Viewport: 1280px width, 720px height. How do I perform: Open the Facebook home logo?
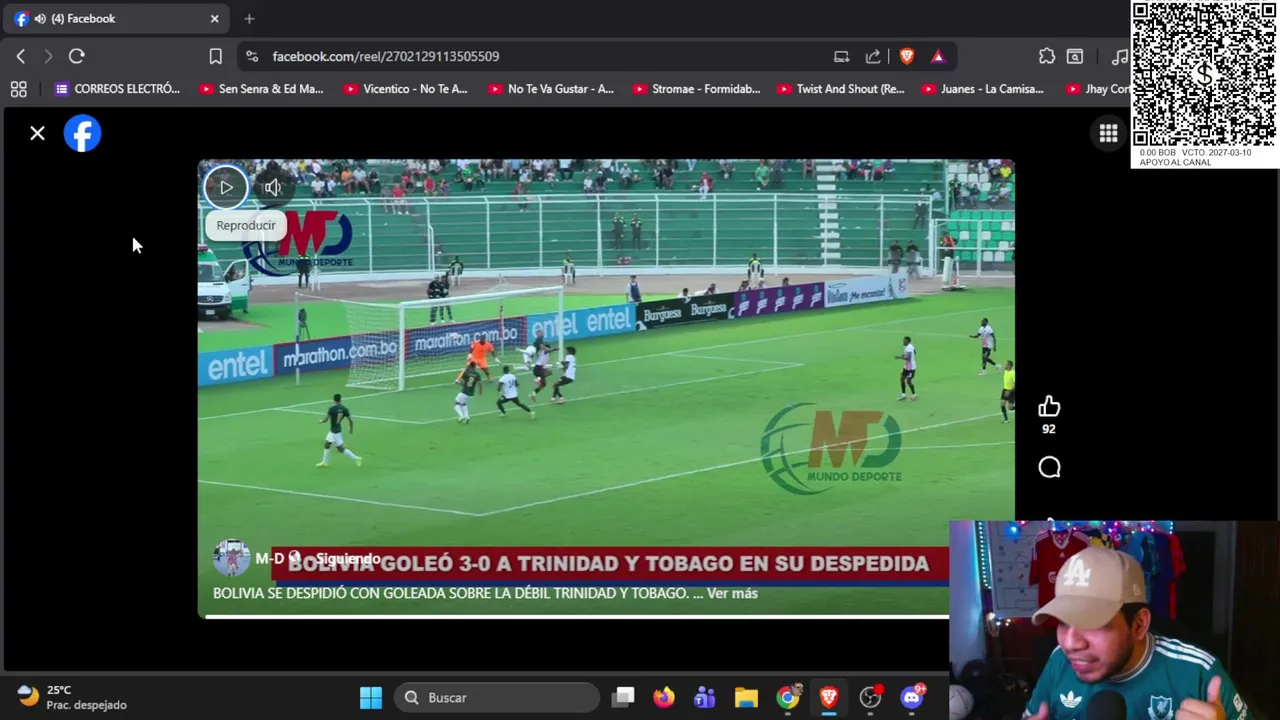coord(82,134)
